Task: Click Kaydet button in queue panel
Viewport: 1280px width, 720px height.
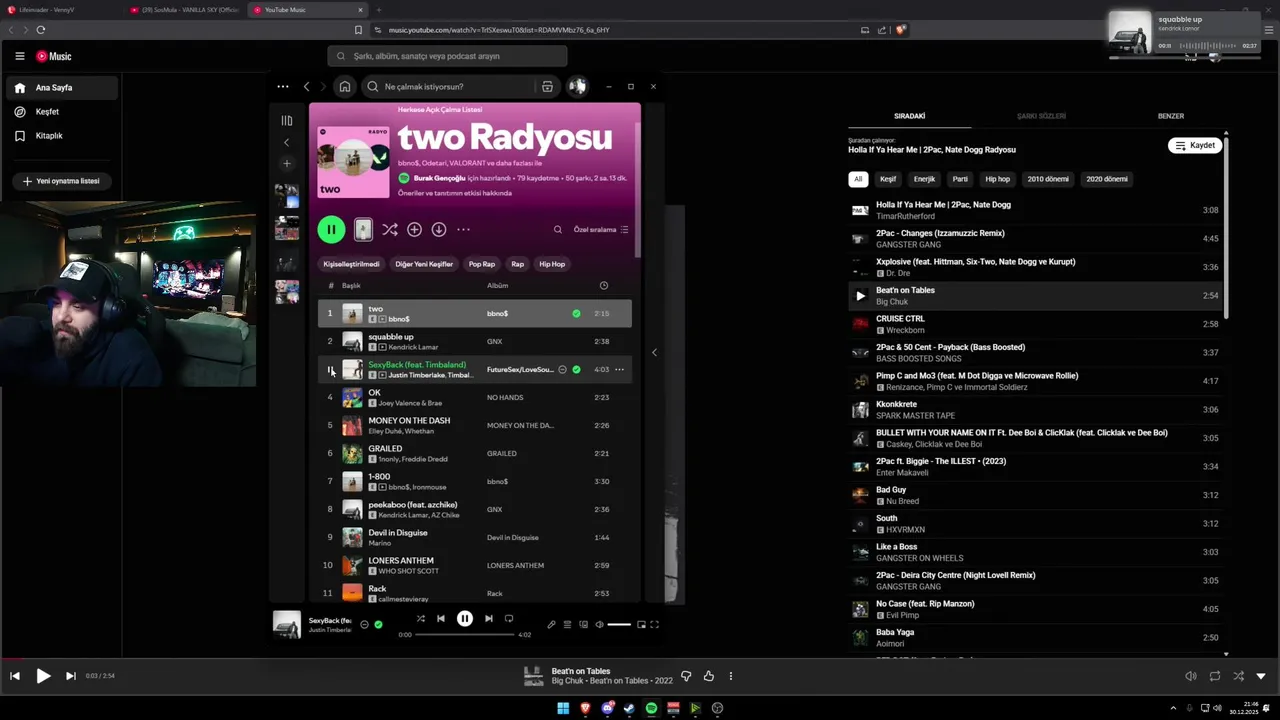Action: click(1195, 146)
